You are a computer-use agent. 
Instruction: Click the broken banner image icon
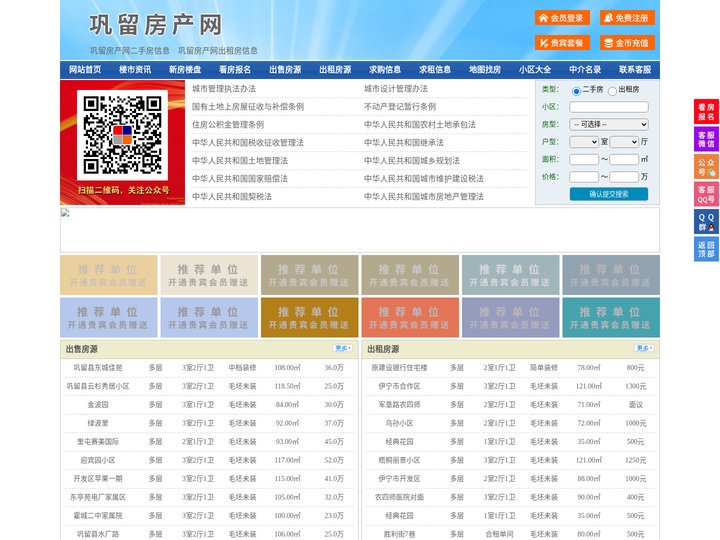[65, 213]
